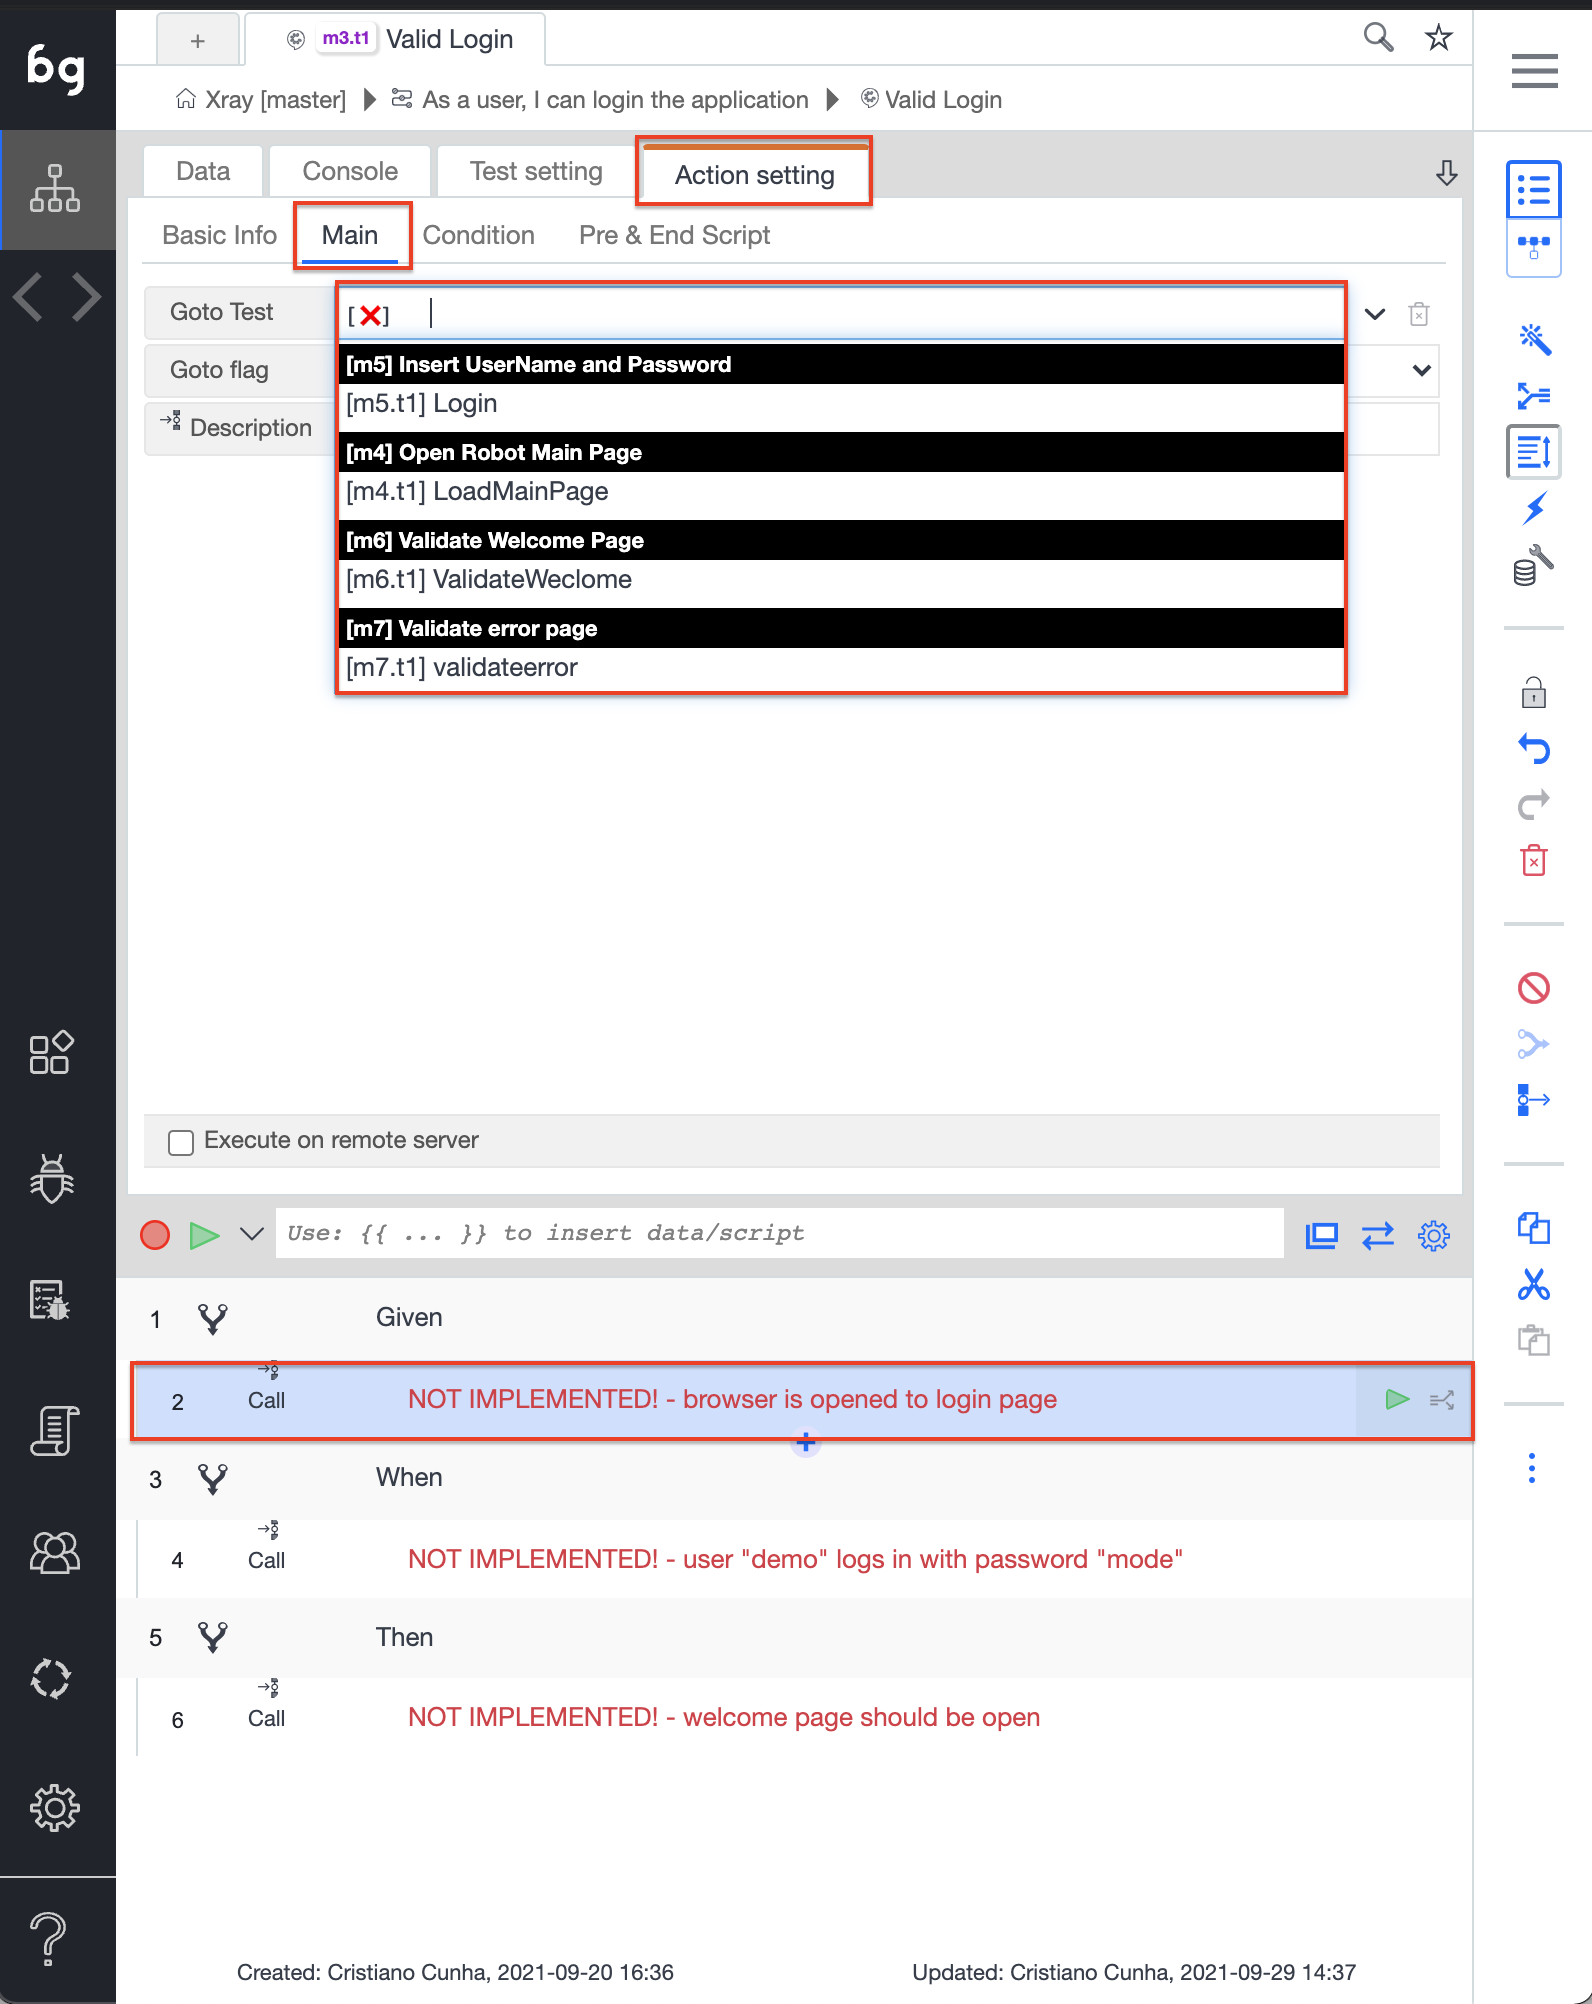Copy the selected step

[x=1533, y=1228]
